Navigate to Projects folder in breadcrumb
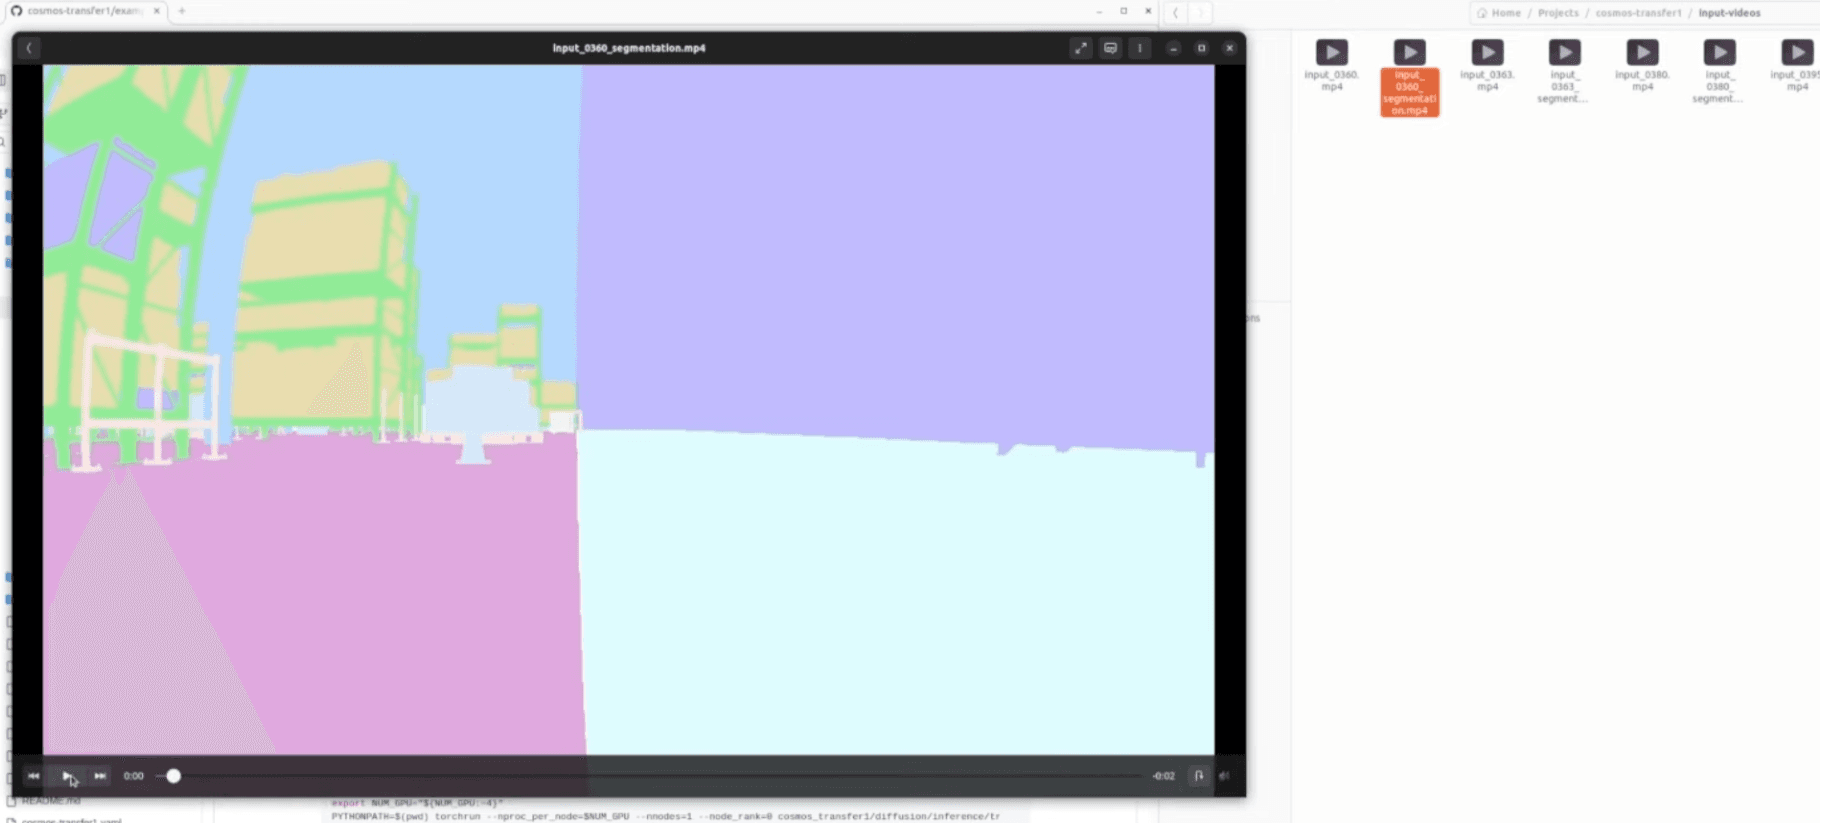 click(1558, 13)
